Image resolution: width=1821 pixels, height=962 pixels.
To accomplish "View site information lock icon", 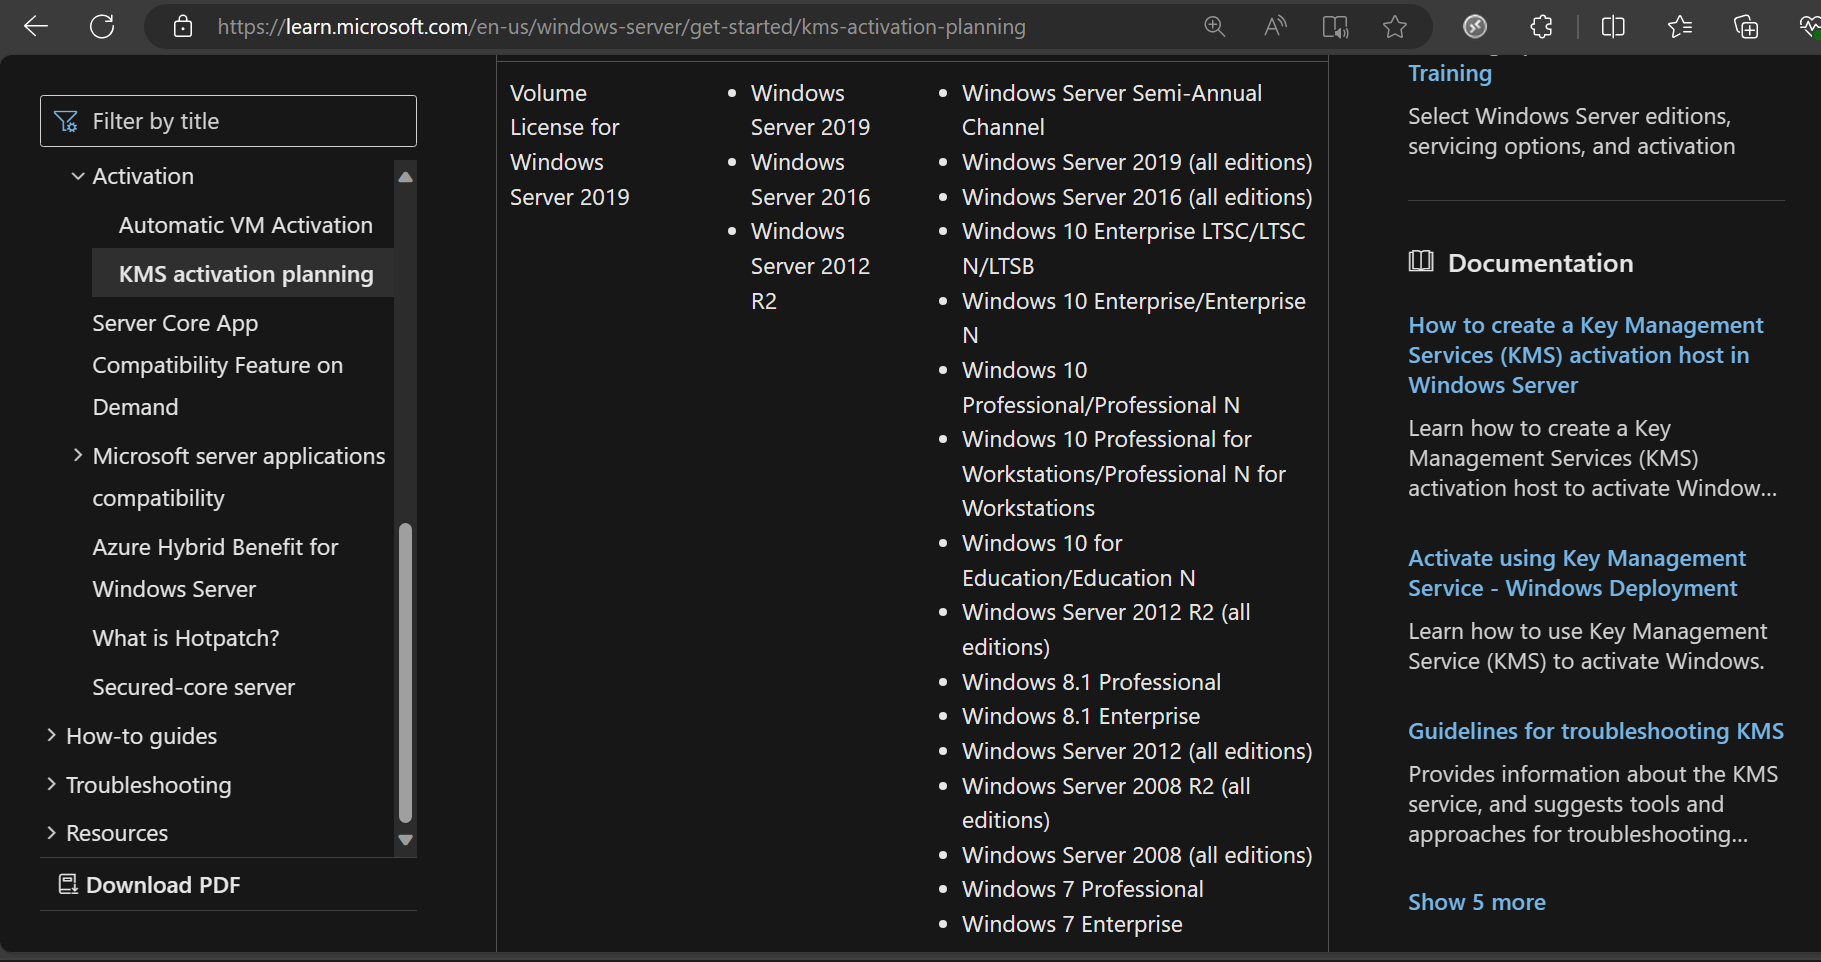I will [x=183, y=27].
